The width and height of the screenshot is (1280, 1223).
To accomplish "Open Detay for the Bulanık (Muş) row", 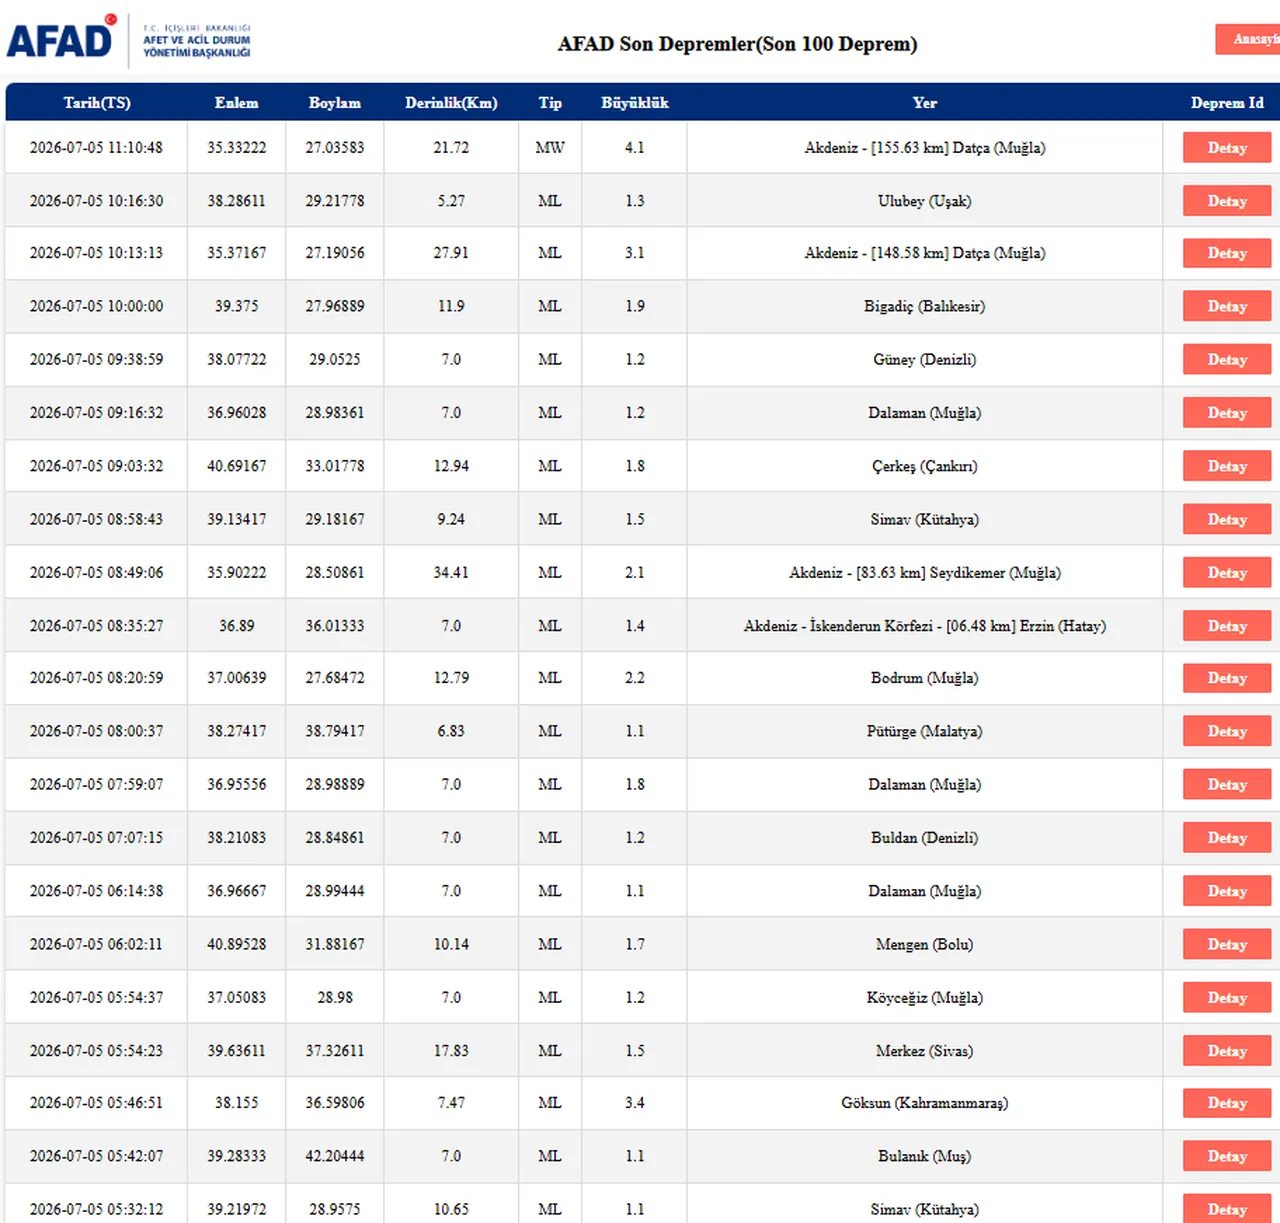I will (1227, 1156).
